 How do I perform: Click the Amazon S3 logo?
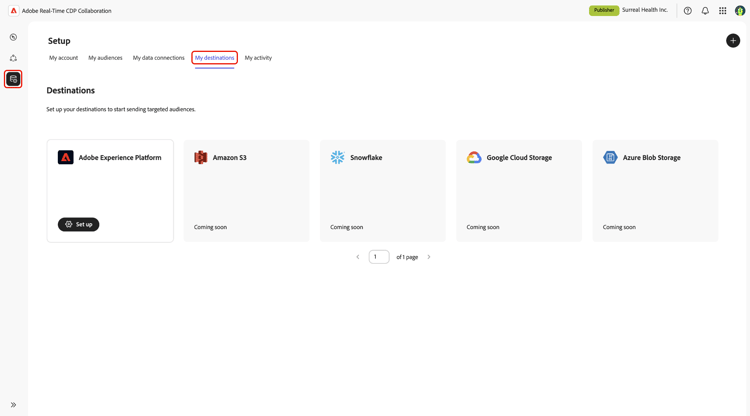pyautogui.click(x=201, y=157)
